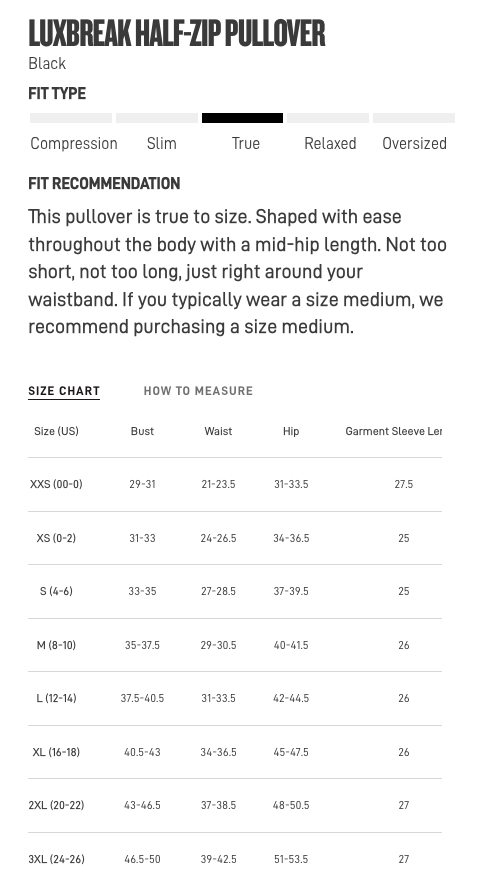Image resolution: width=498 pixels, height=876 pixels.
Task: Click the Bust column header
Action: coord(142,431)
